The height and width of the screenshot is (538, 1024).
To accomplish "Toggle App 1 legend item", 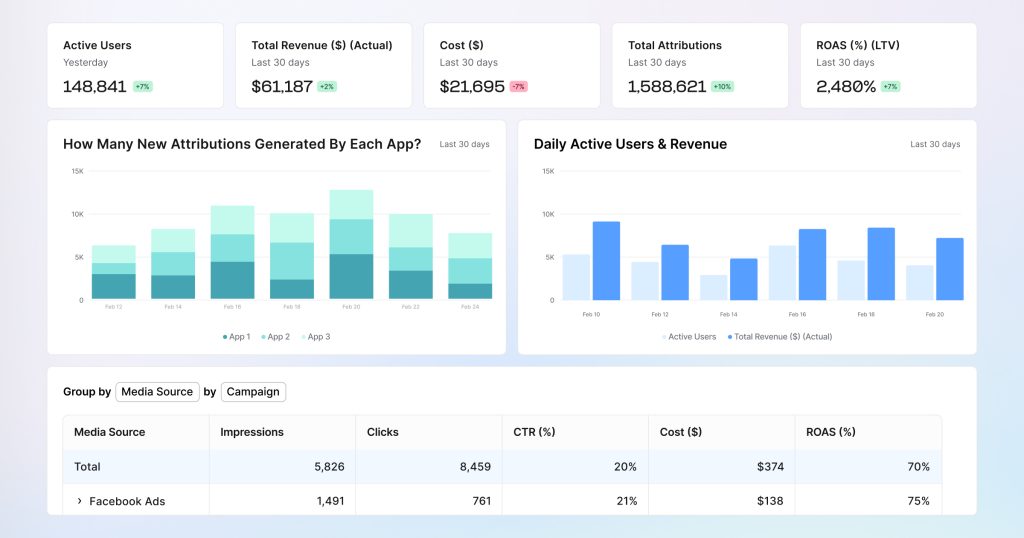I will pos(236,337).
